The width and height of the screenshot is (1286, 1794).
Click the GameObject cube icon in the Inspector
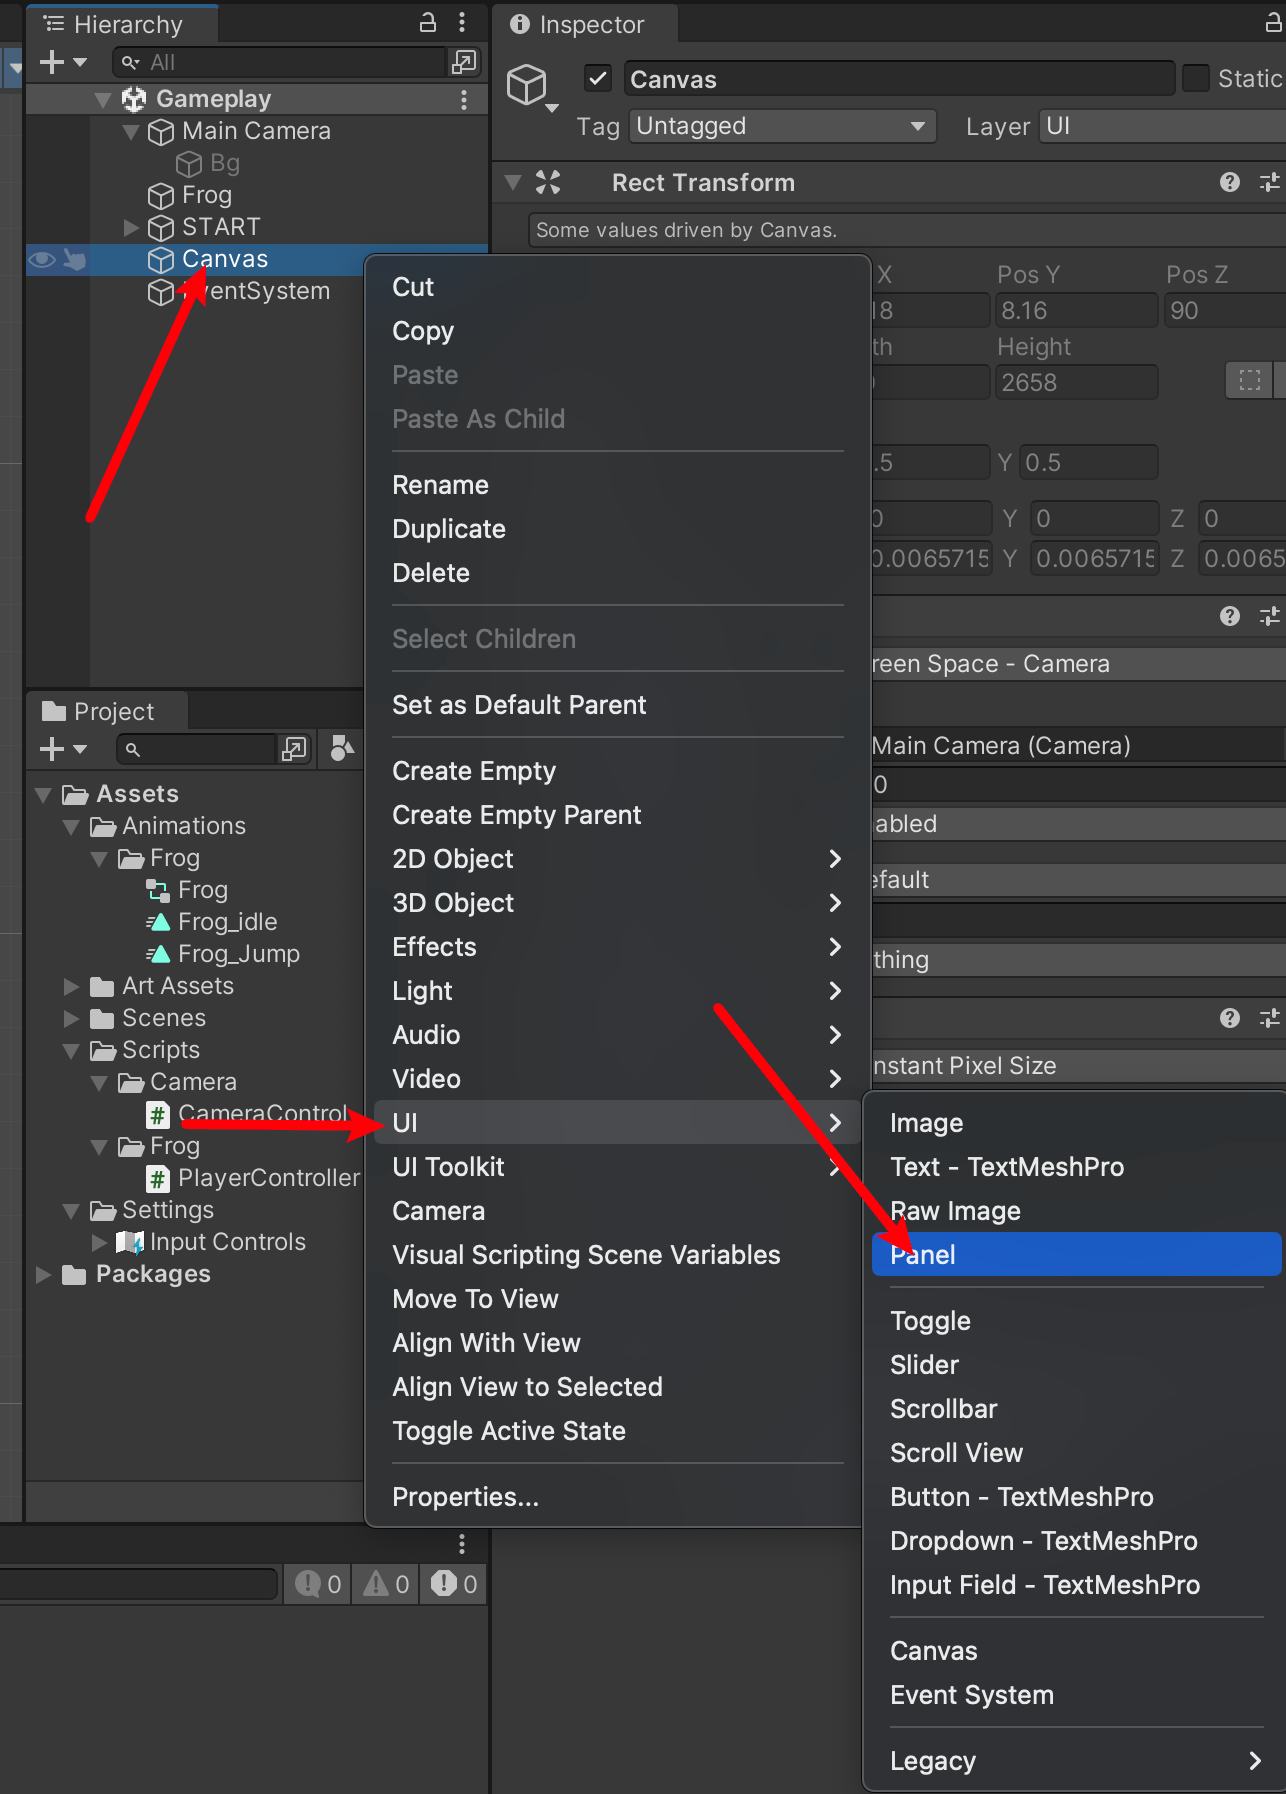527,85
